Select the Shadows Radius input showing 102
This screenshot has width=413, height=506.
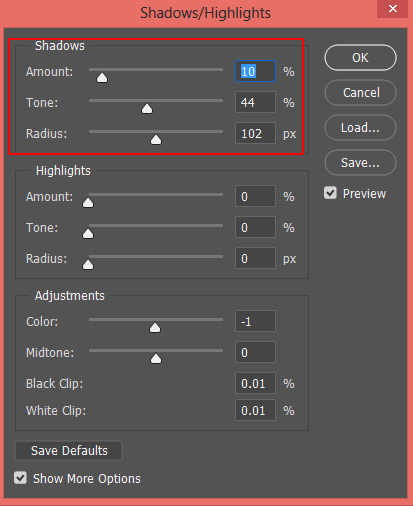(x=255, y=133)
